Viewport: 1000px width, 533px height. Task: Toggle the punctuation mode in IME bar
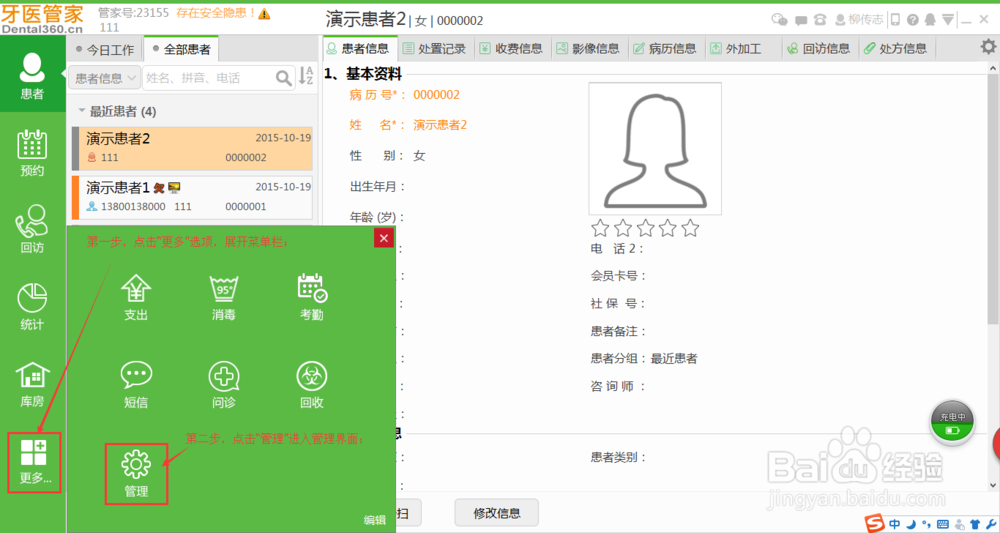pyautogui.click(x=927, y=525)
